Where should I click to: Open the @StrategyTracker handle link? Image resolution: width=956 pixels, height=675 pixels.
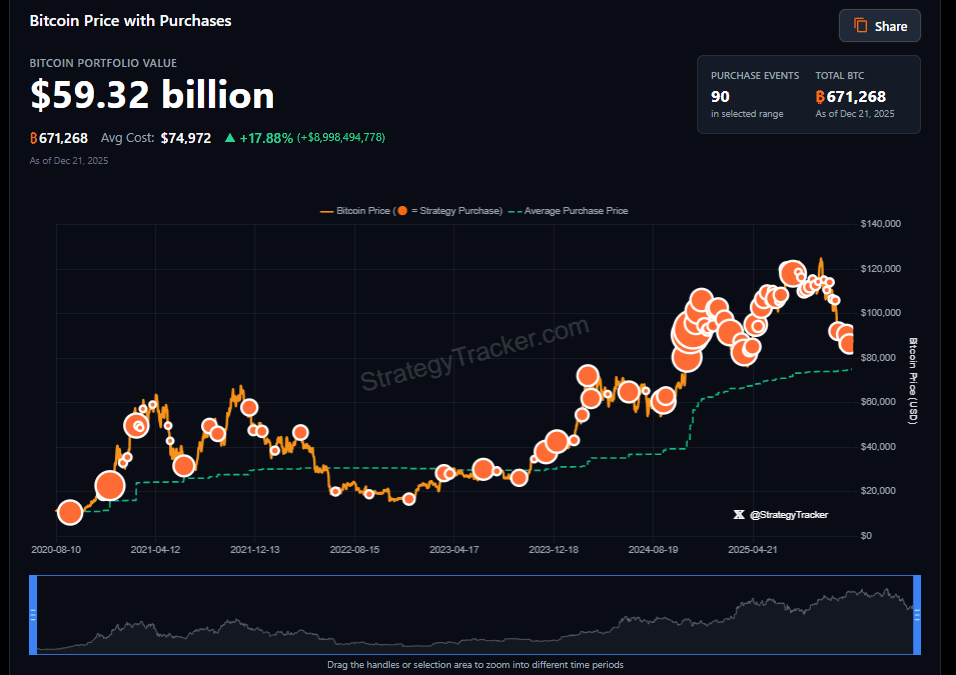point(789,515)
